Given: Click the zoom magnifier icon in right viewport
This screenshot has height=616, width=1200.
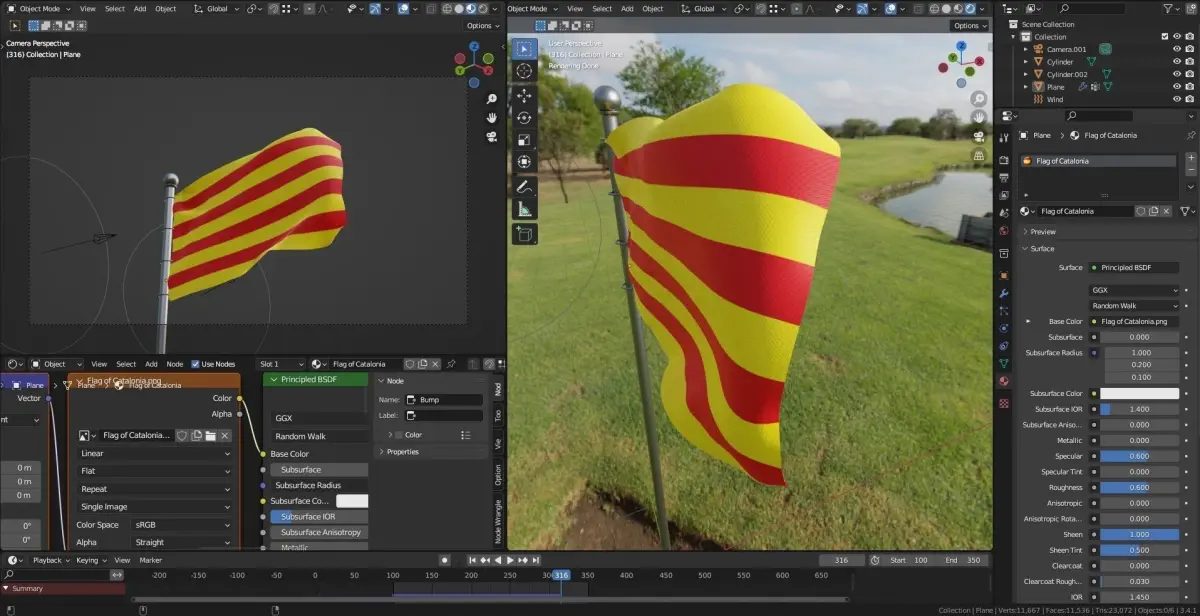Looking at the screenshot, I should (x=979, y=99).
